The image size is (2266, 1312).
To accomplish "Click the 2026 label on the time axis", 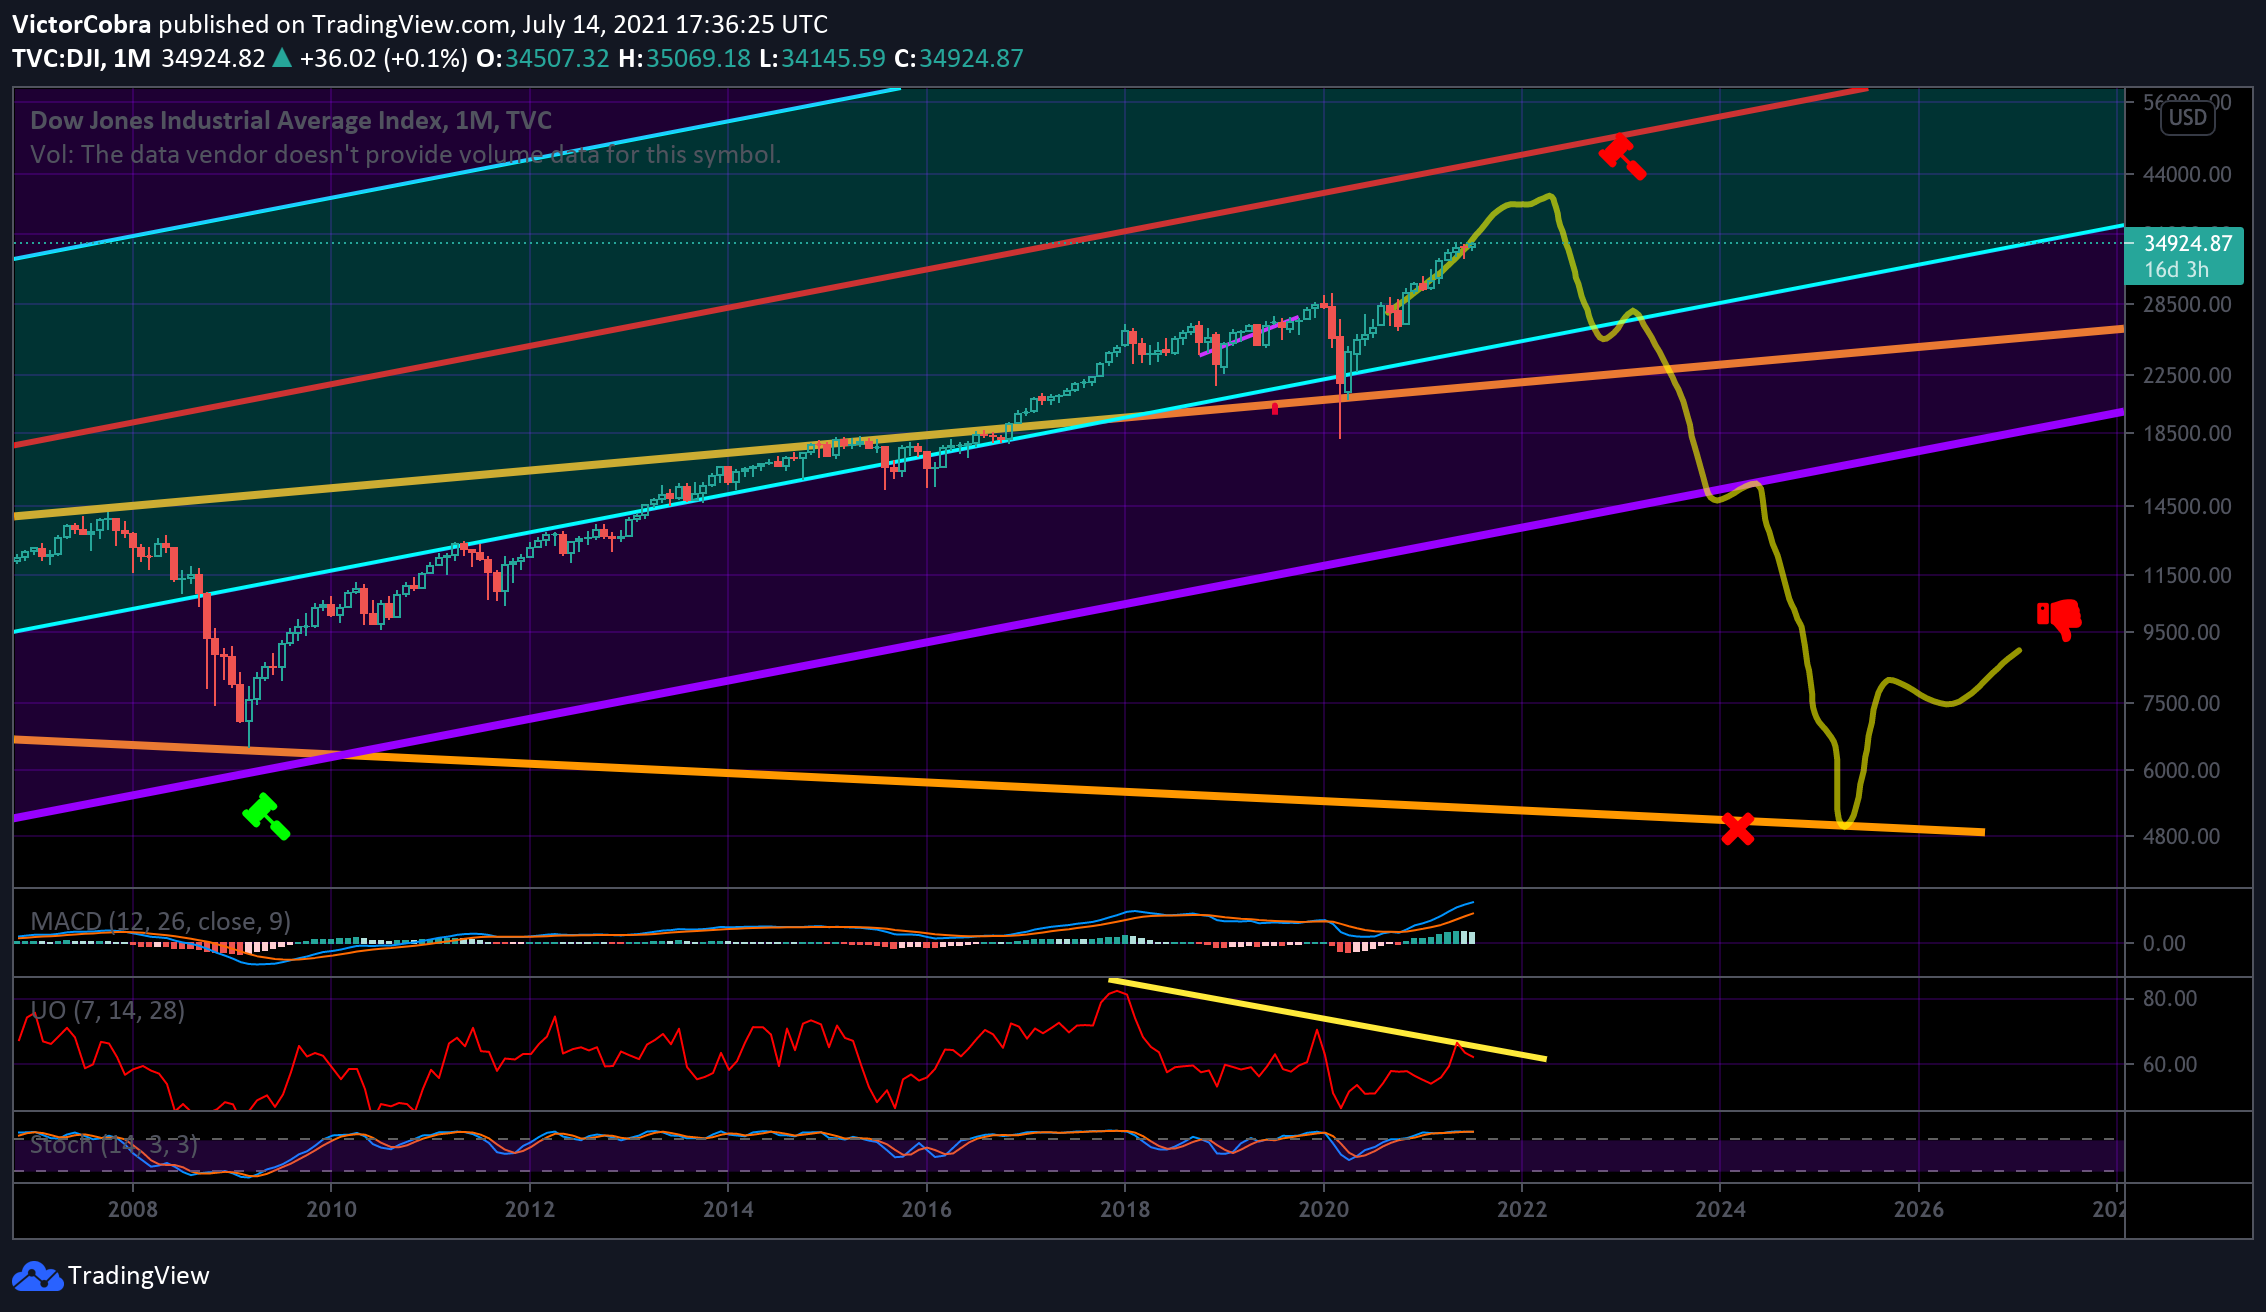I will coord(1919,1209).
